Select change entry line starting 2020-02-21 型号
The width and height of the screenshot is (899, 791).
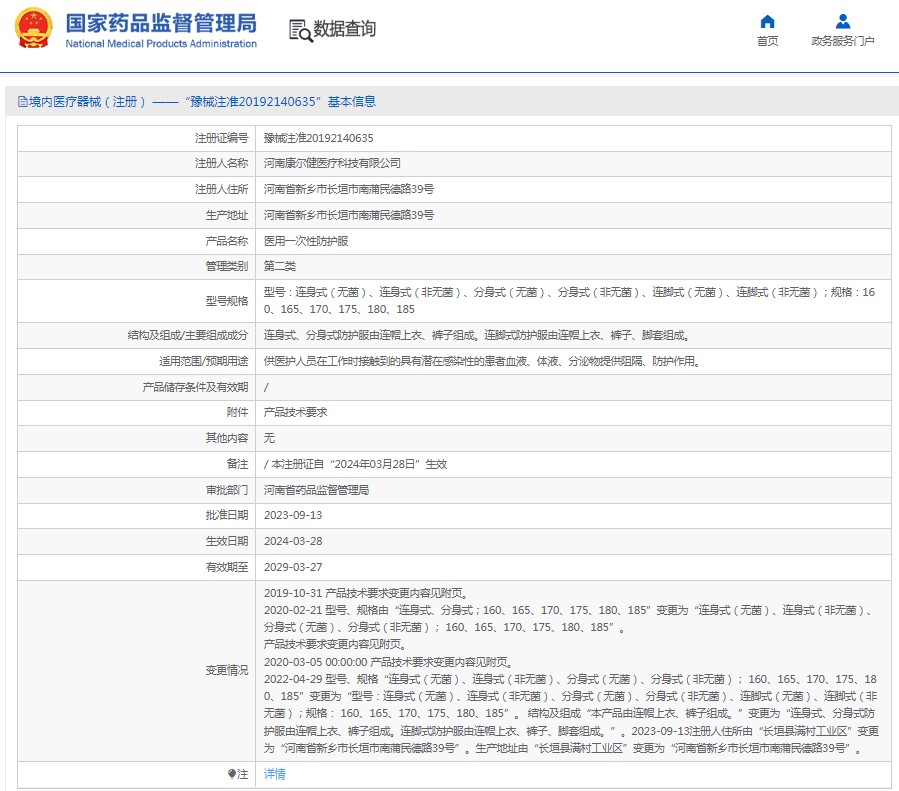click(569, 619)
